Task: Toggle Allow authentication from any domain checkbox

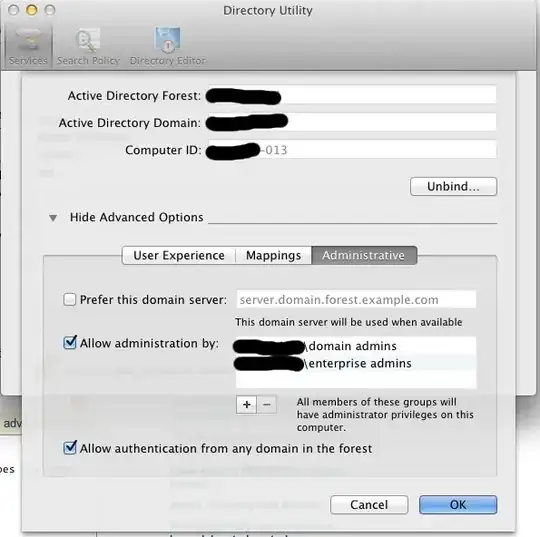Action: coord(70,448)
